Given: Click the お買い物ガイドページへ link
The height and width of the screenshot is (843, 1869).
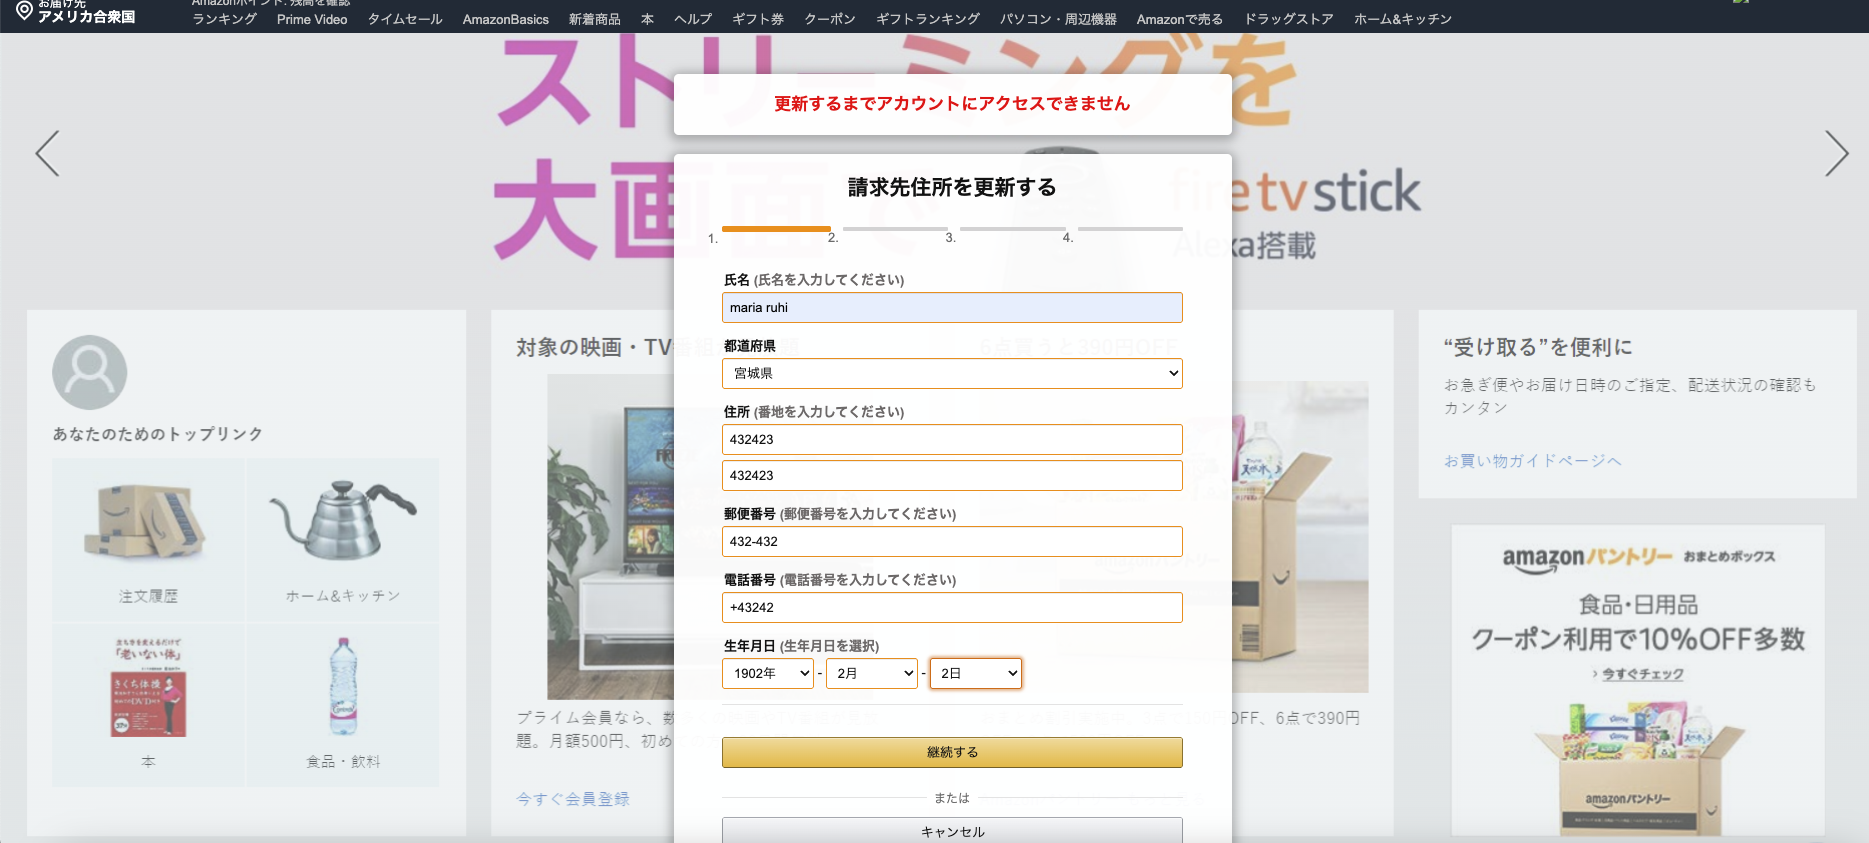Looking at the screenshot, I should [1532, 460].
